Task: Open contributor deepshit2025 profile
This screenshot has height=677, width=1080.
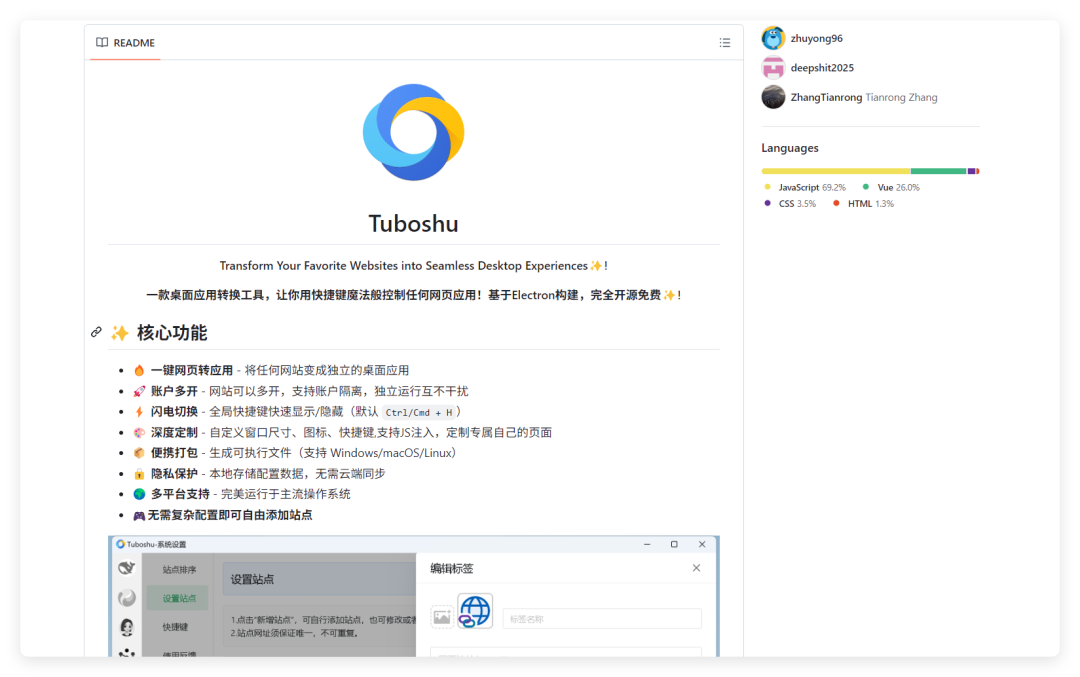Action: coord(822,67)
